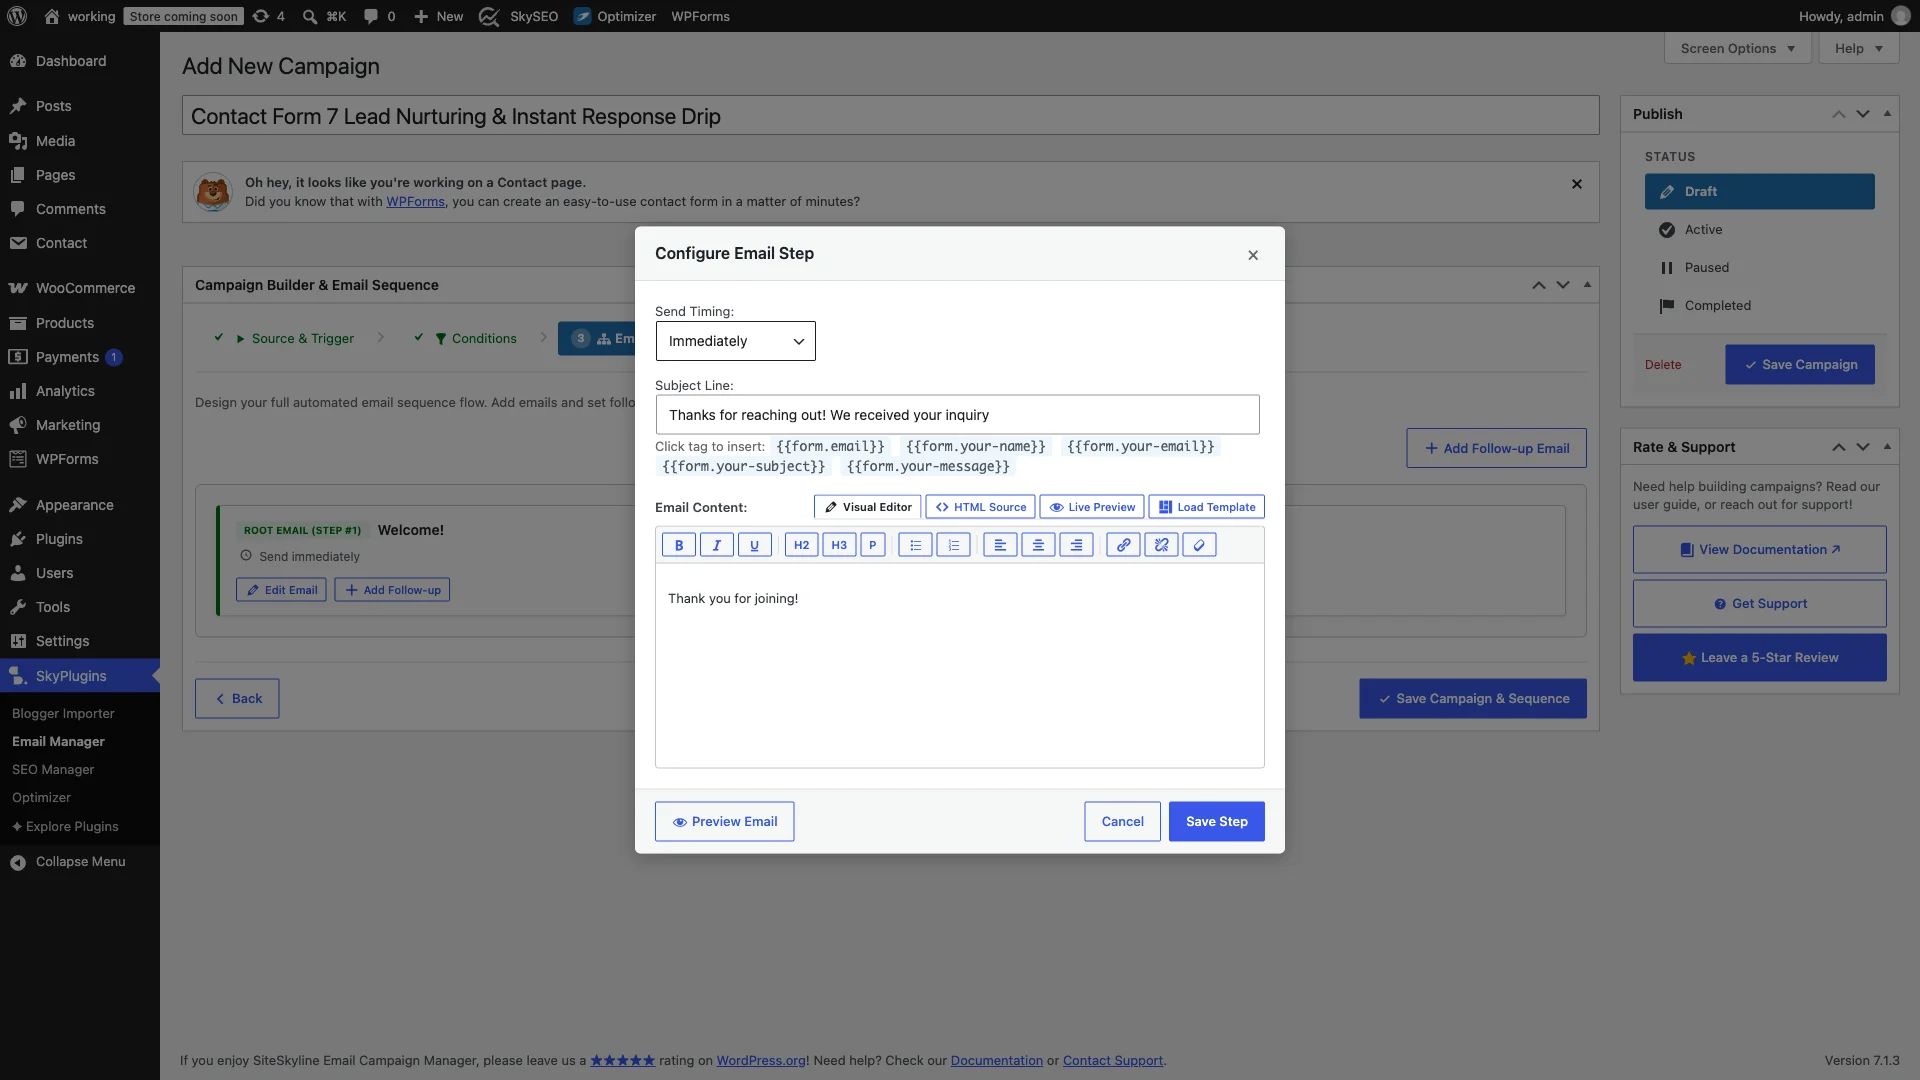Open WooCommerce in admin sidebar
This screenshot has width=1920, height=1080.
(80, 288)
